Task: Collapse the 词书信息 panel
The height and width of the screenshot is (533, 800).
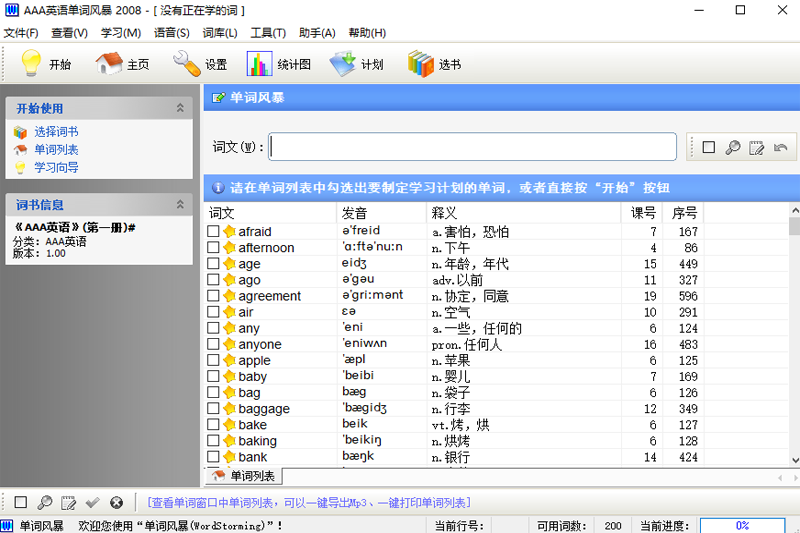Action: coord(180,205)
